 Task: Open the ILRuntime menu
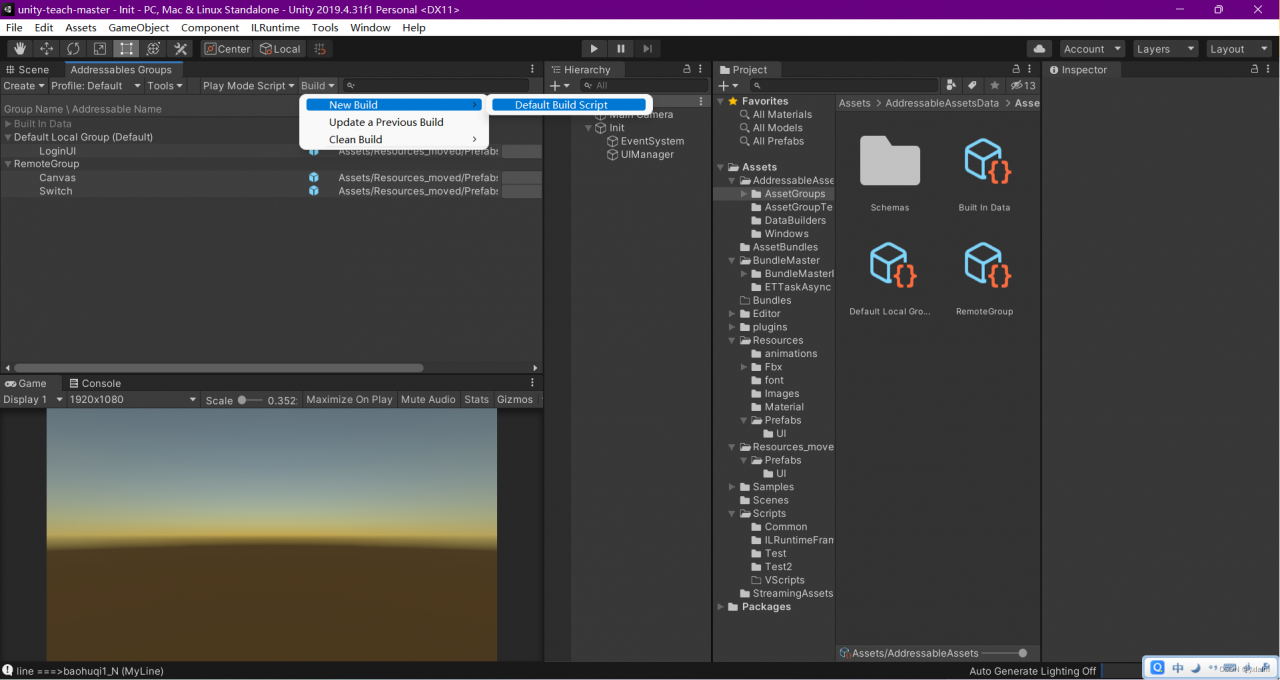tap(275, 28)
